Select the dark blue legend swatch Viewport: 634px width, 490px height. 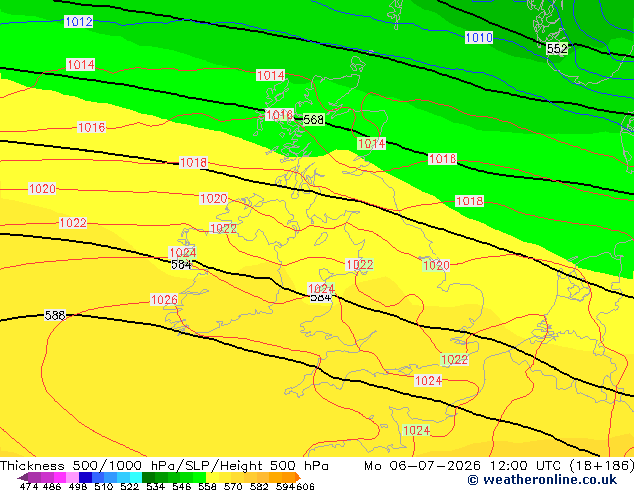point(85,477)
